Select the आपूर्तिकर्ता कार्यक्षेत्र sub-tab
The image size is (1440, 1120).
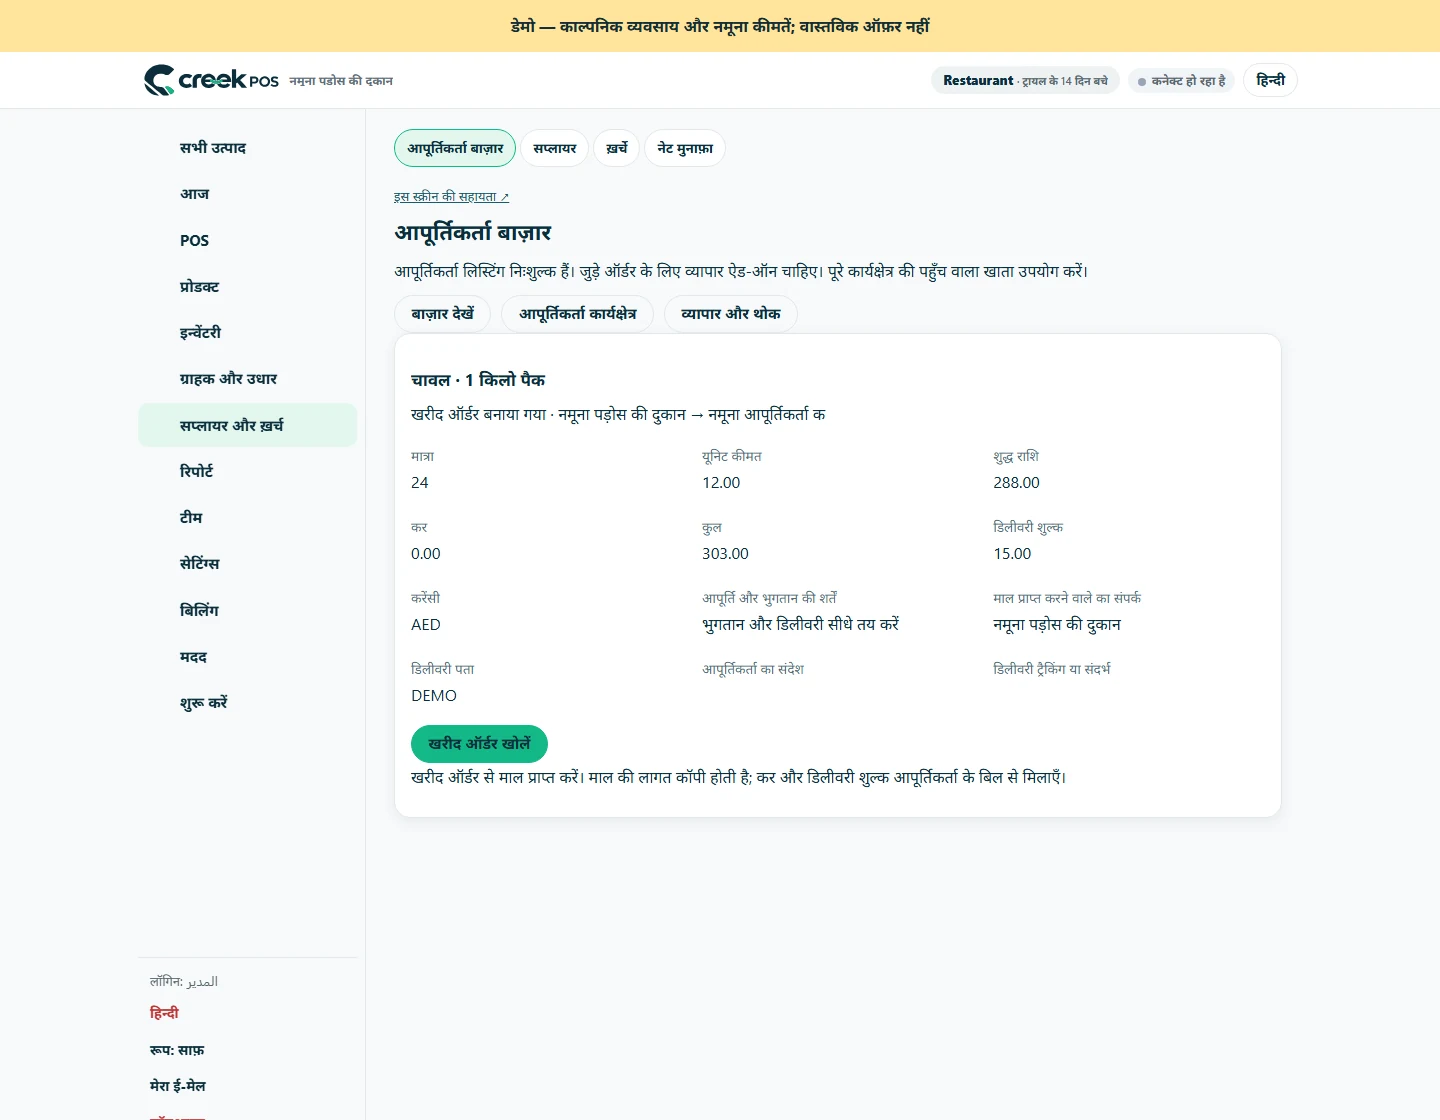click(577, 314)
